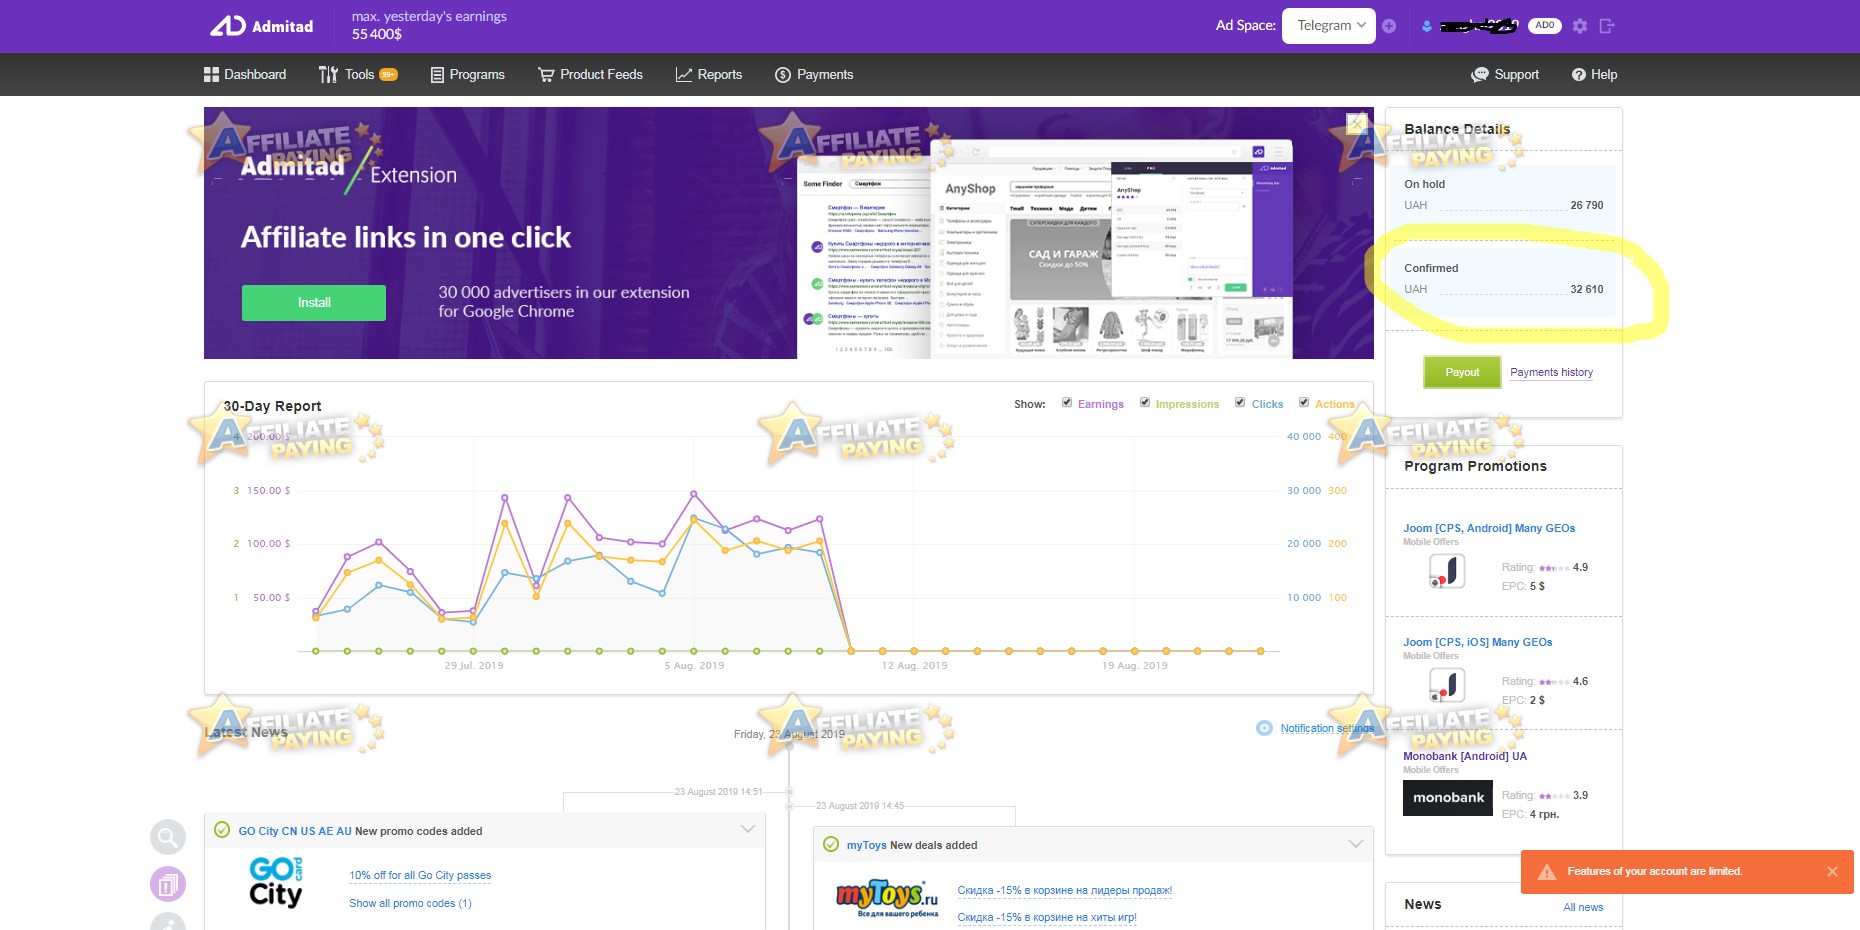
Task: Click green check icon on myToys news
Action: tap(830, 844)
